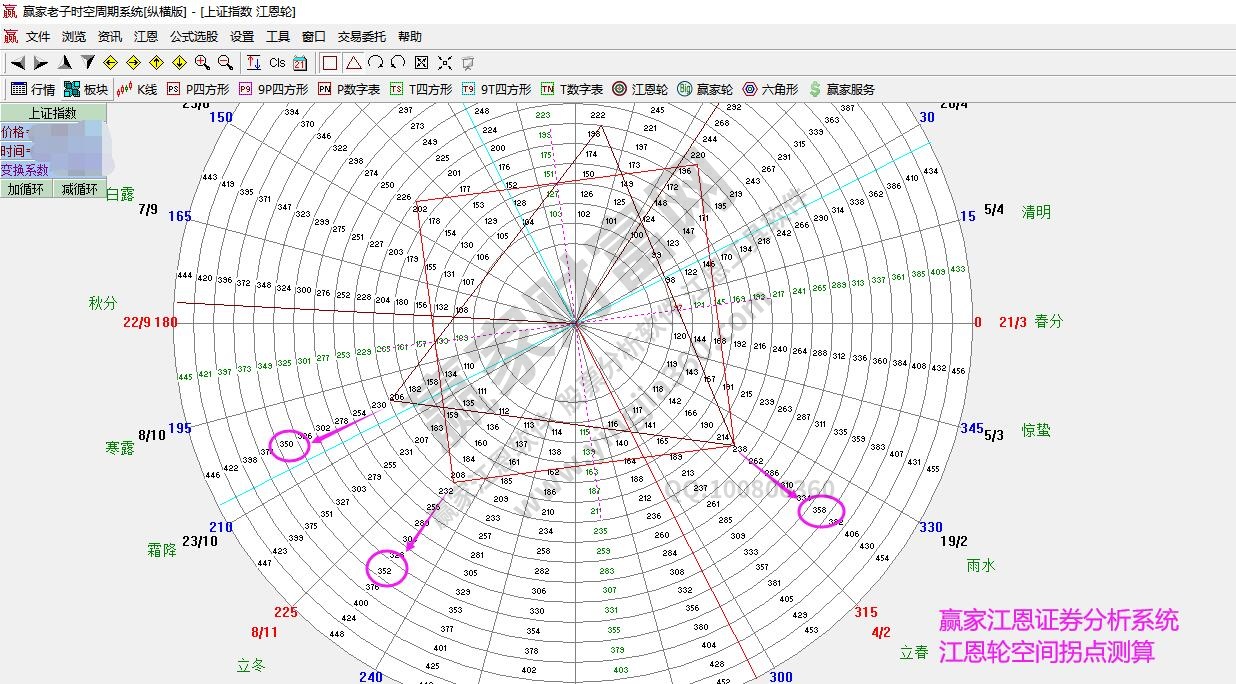Open the 江恩 menu
The height and width of the screenshot is (684, 1236).
click(146, 36)
